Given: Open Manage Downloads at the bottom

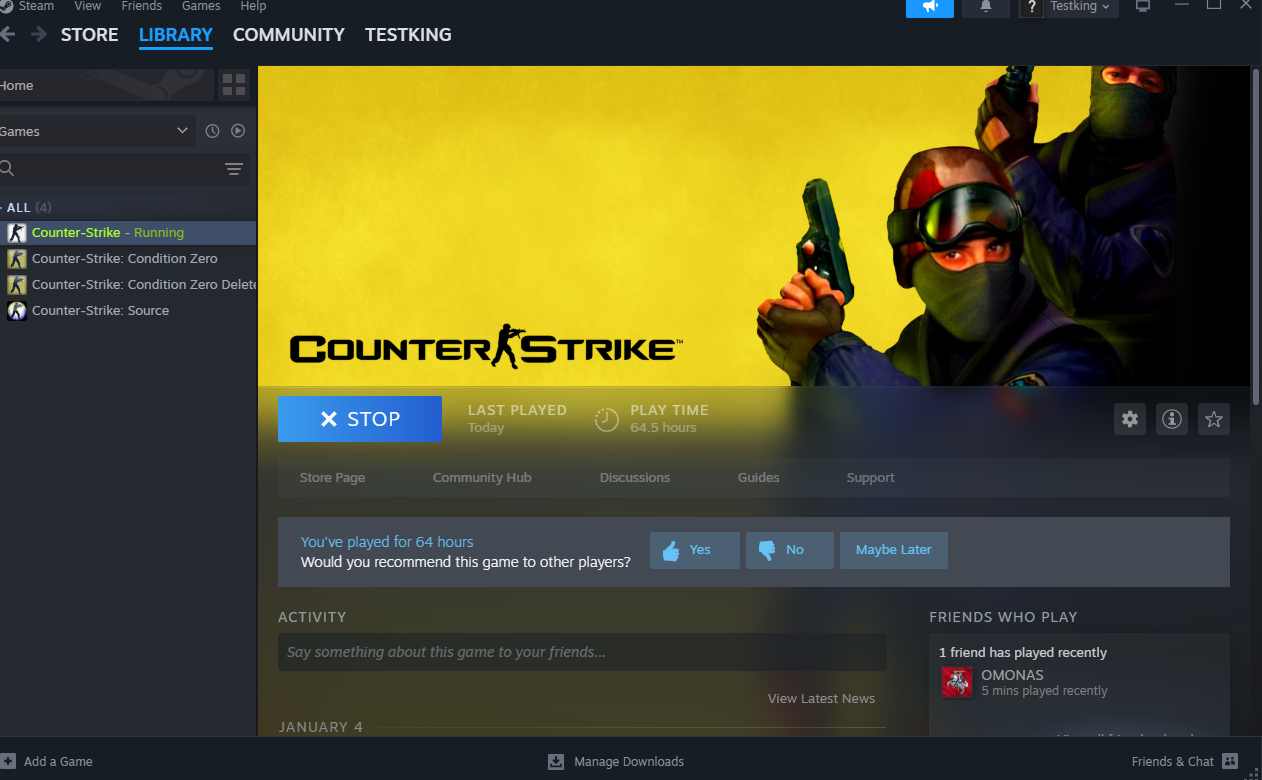Looking at the screenshot, I should 617,762.
